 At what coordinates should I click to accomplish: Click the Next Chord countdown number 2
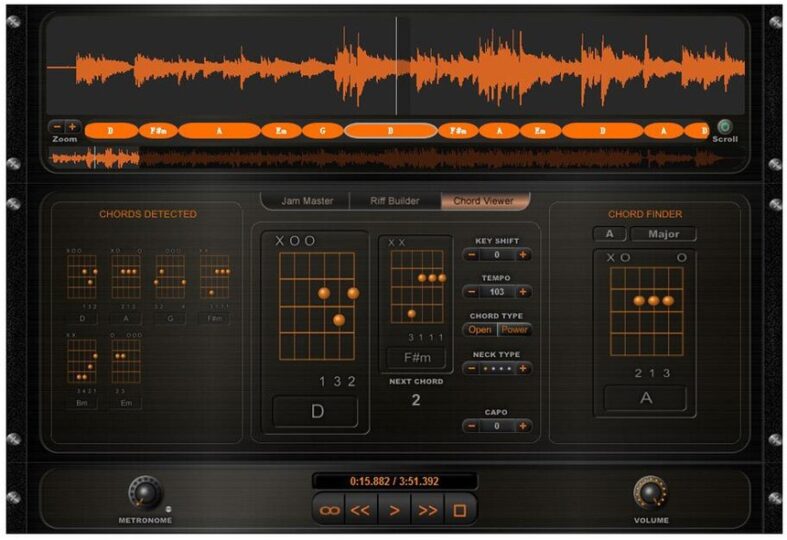(x=416, y=400)
